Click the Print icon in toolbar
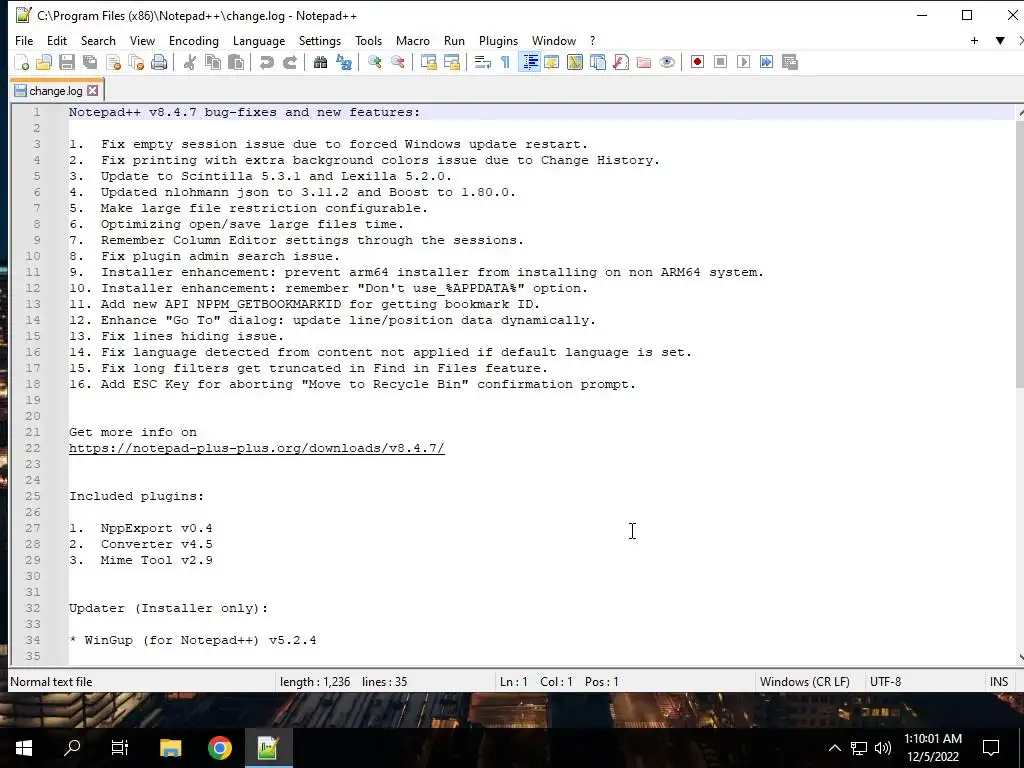 coord(159,62)
